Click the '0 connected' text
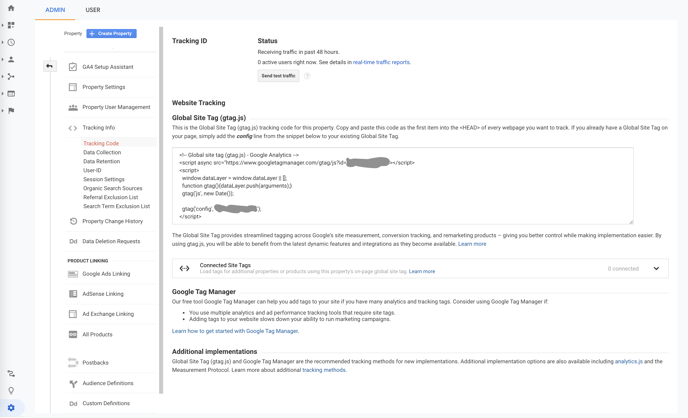 pos(623,268)
